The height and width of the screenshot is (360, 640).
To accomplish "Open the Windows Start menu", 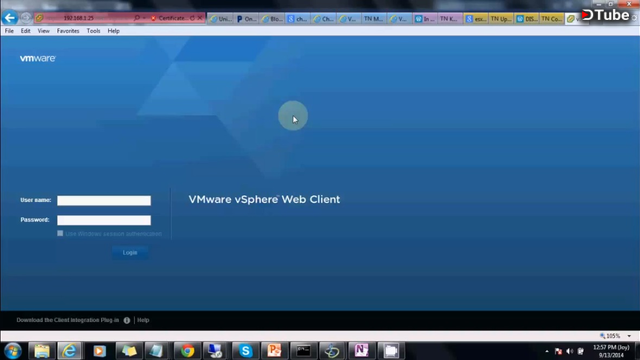I will click(13, 351).
